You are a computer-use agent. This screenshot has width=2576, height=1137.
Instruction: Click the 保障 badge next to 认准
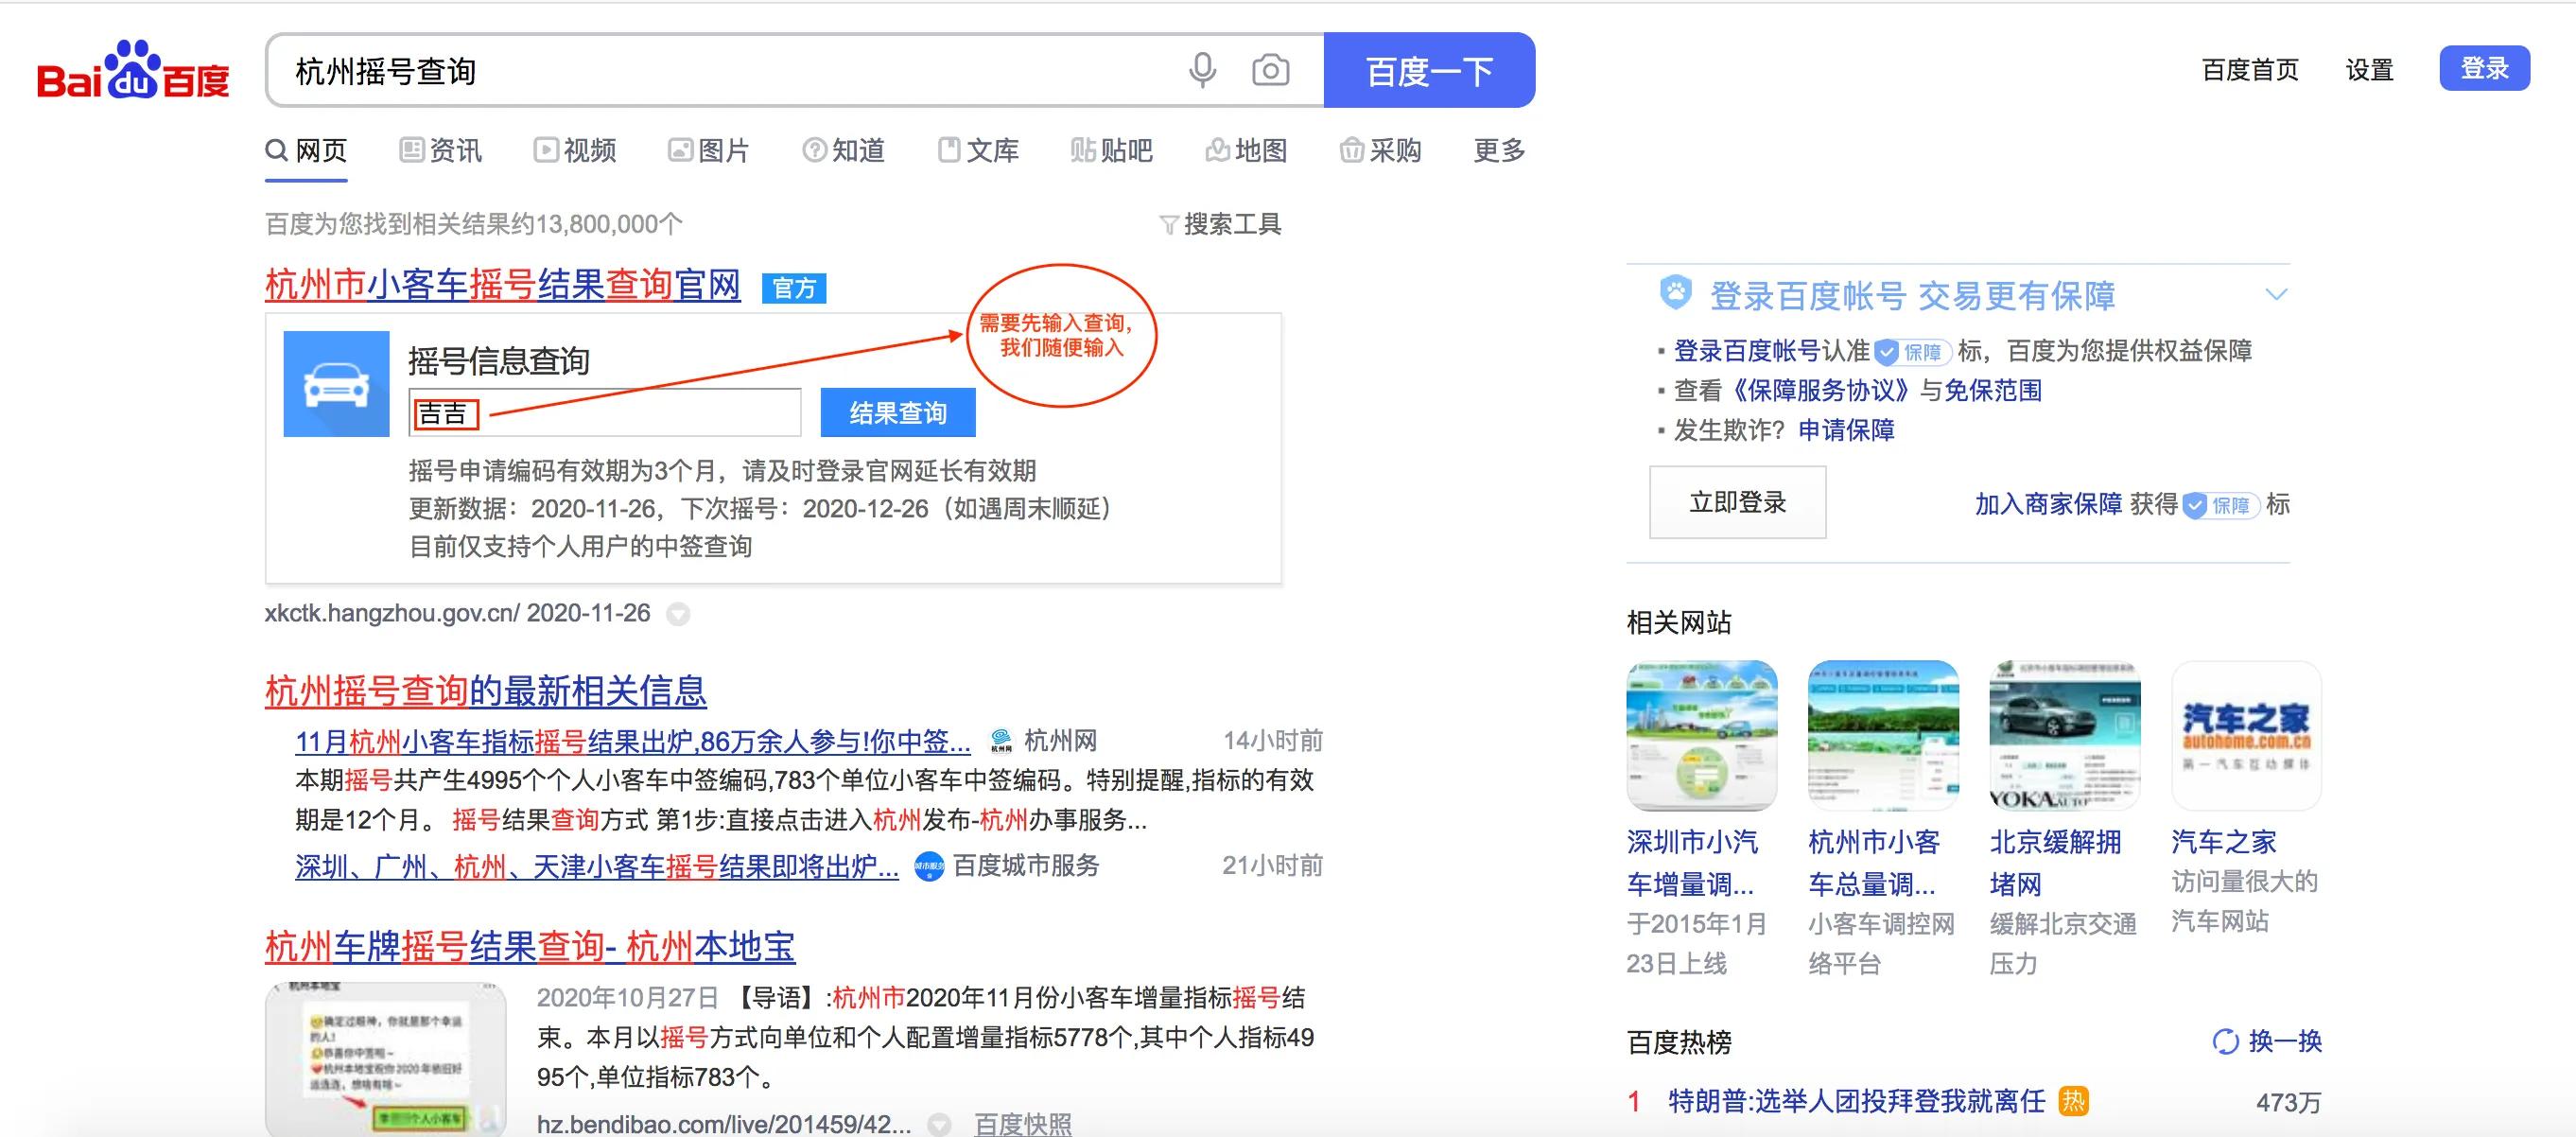point(1913,352)
